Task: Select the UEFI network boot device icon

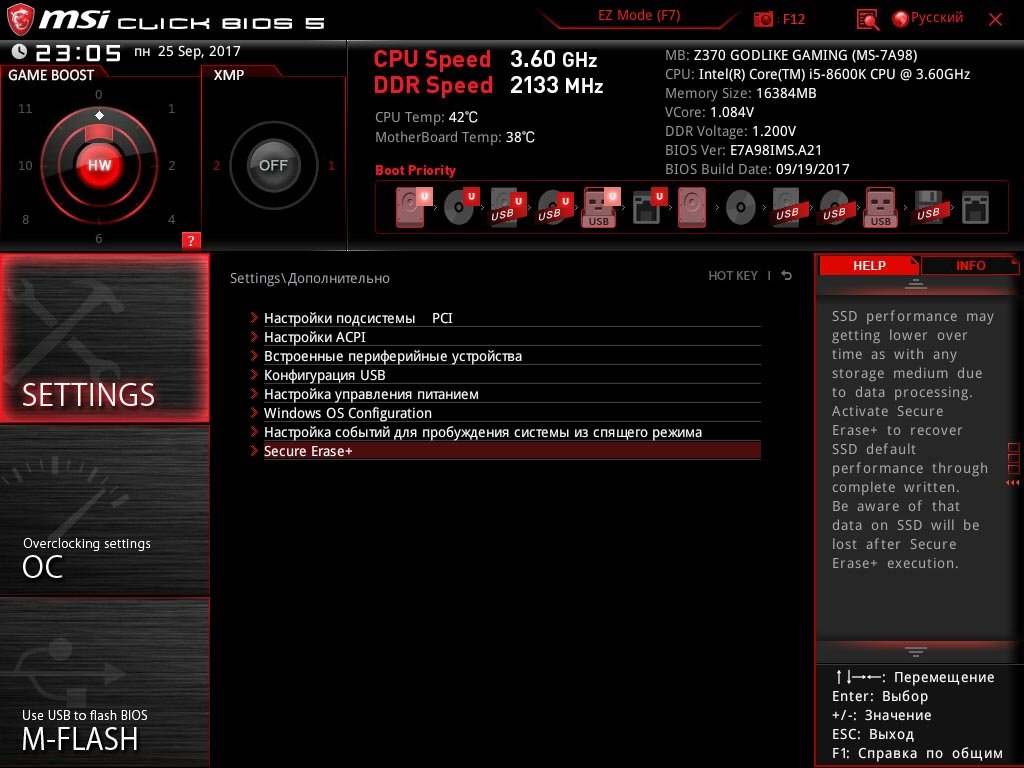Action: tap(648, 207)
